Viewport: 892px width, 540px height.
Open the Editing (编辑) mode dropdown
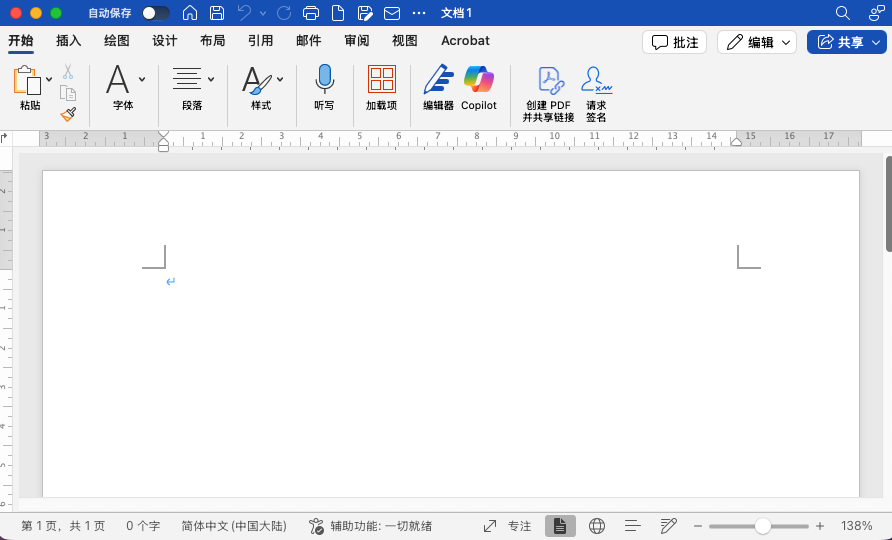pos(757,42)
